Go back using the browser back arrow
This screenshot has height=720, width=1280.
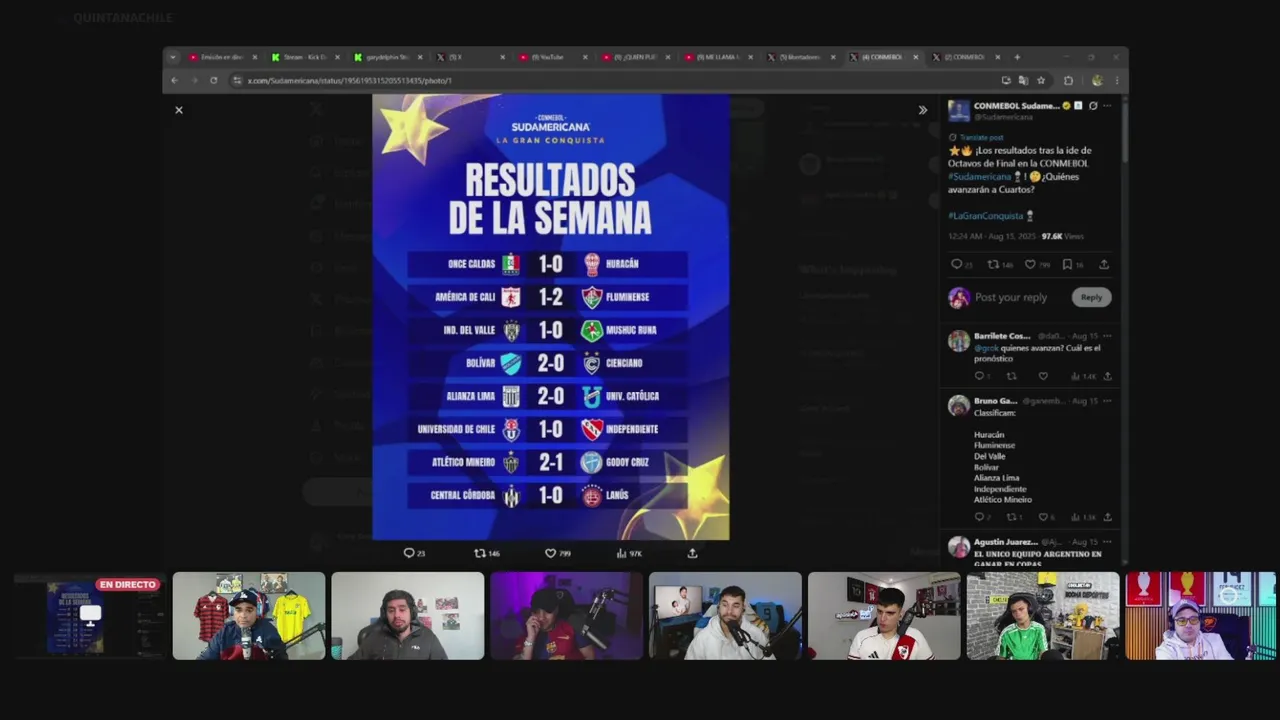pos(175,81)
